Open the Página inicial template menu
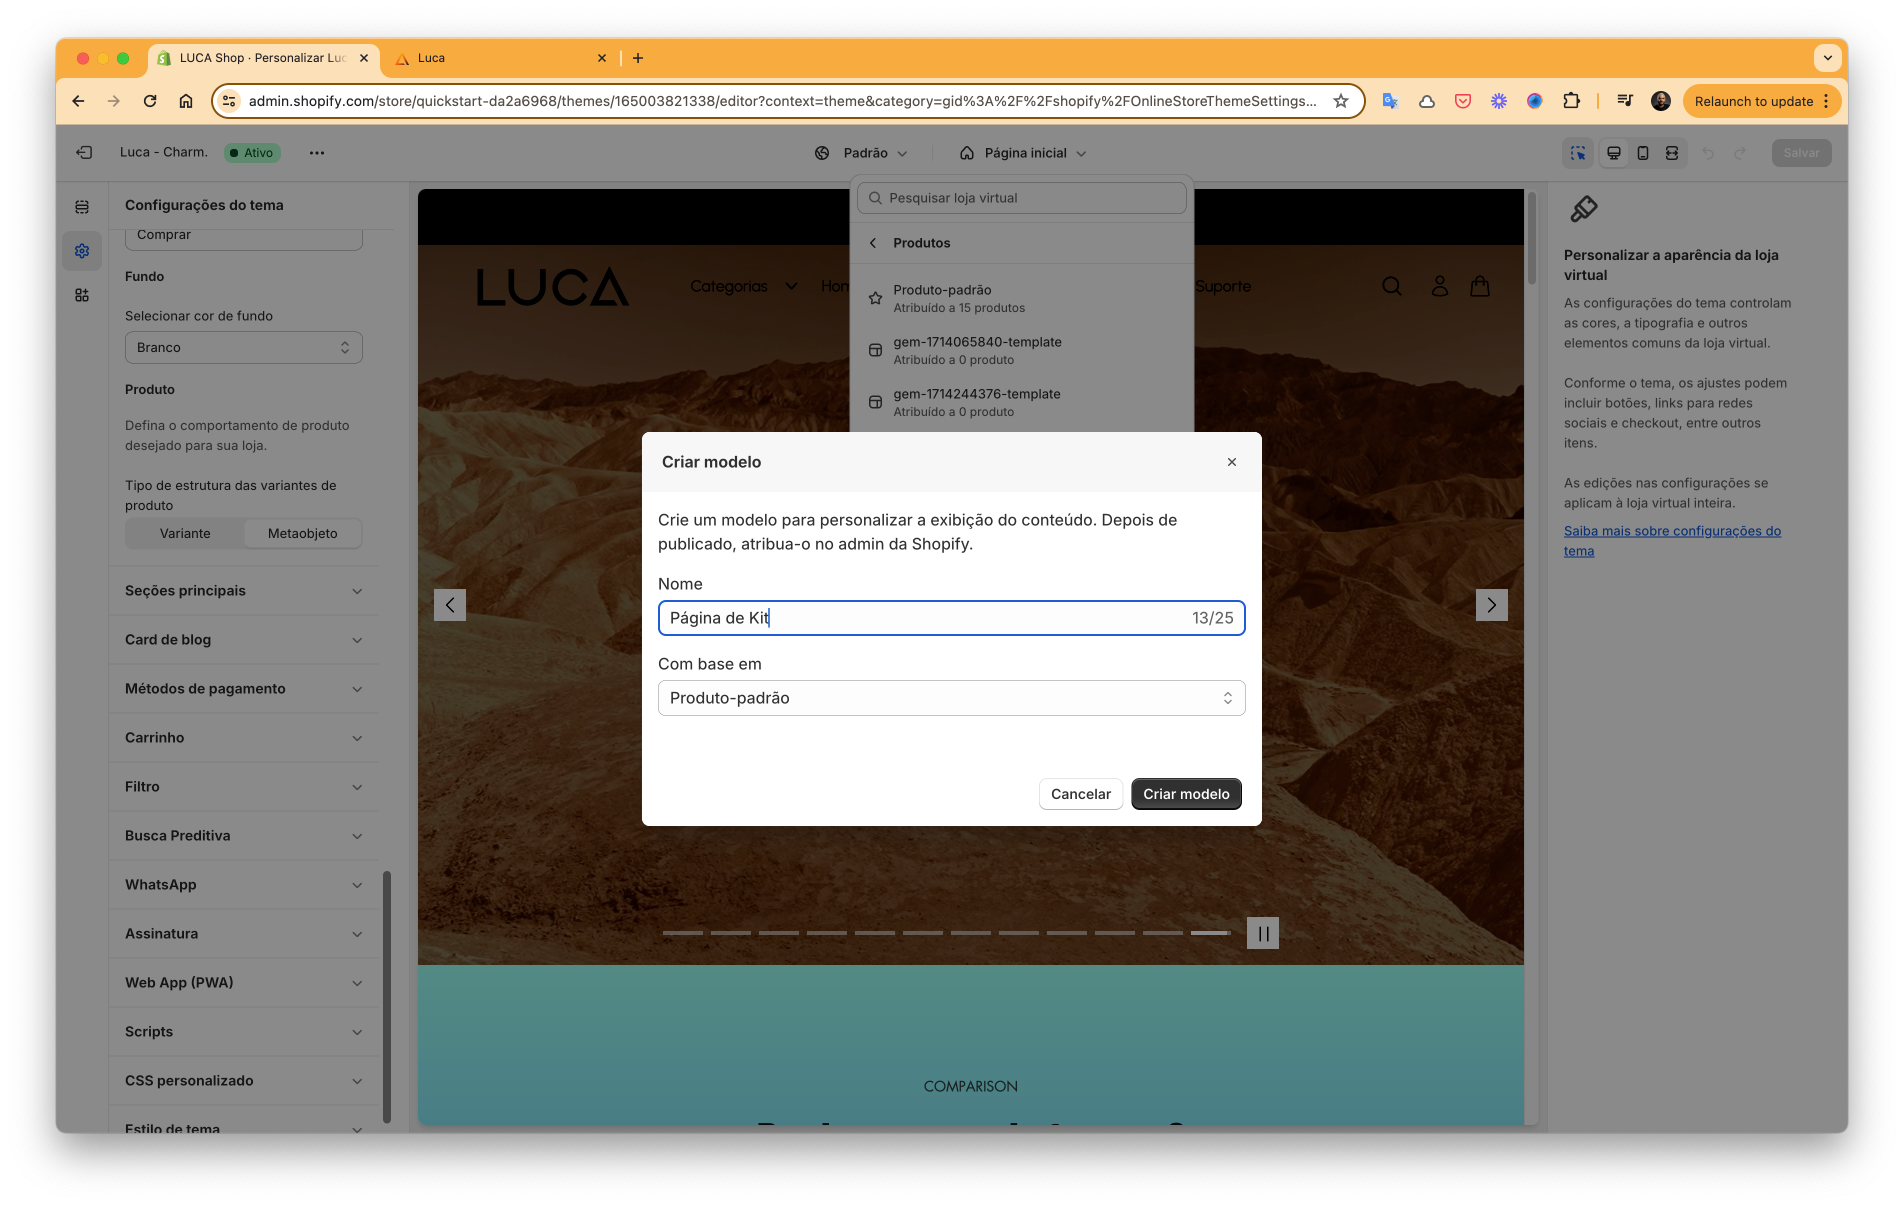 pos(1023,153)
